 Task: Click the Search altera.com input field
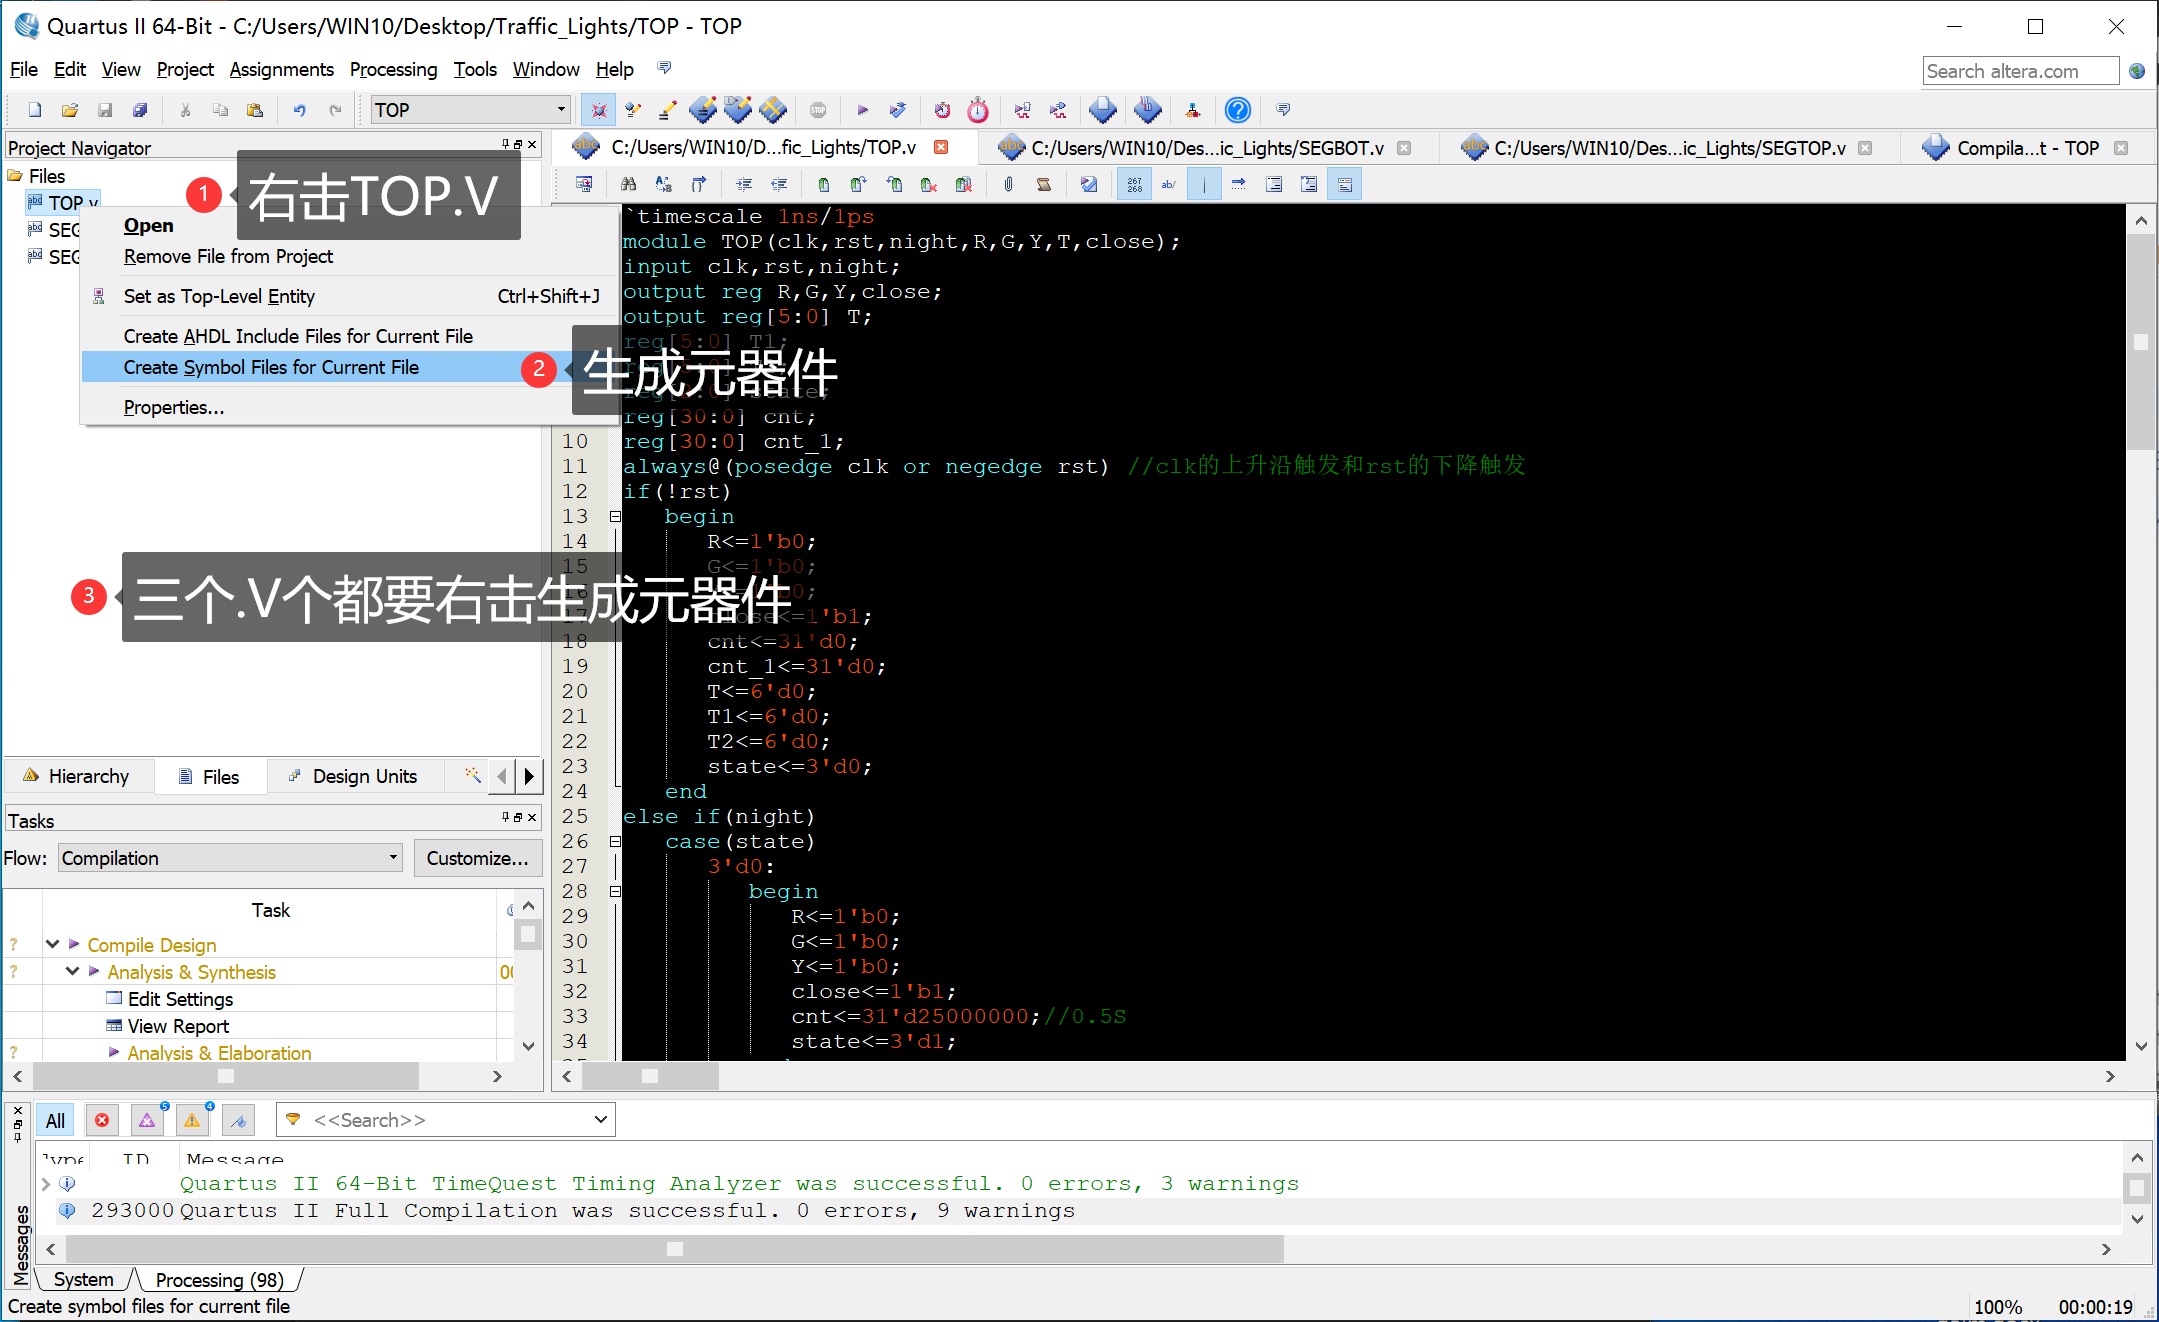(2020, 70)
